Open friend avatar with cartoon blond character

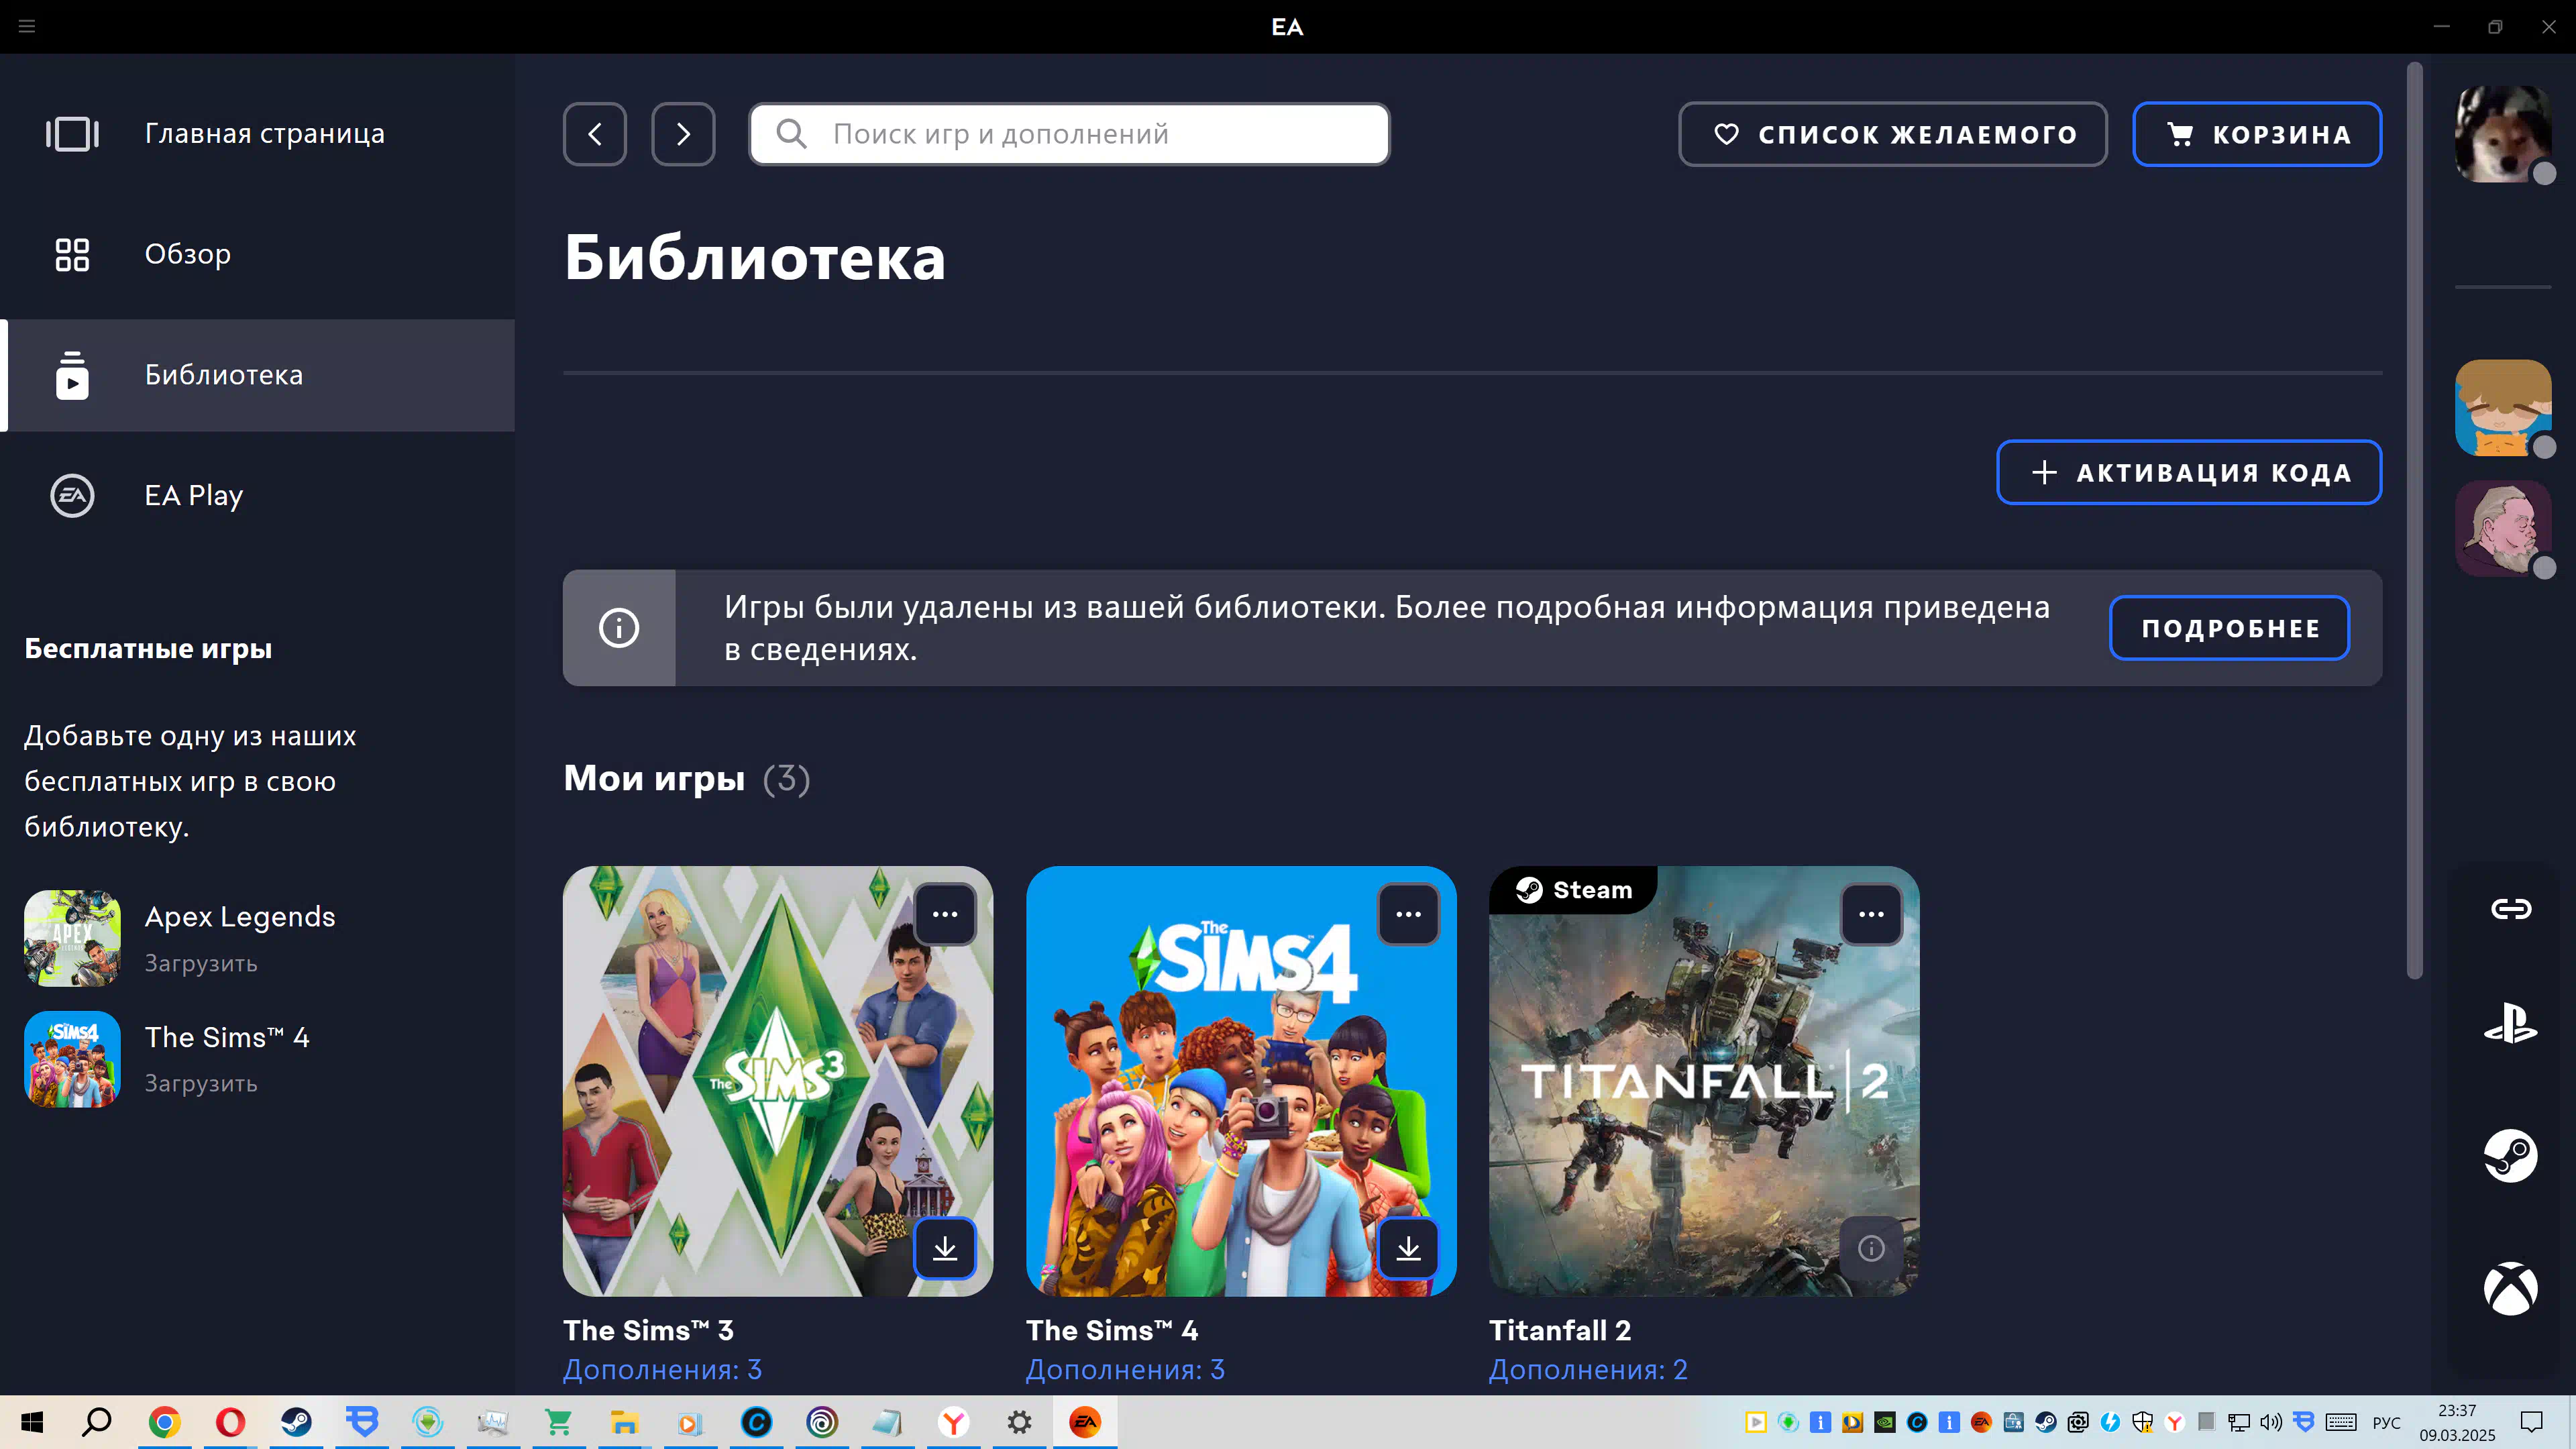2503,408
